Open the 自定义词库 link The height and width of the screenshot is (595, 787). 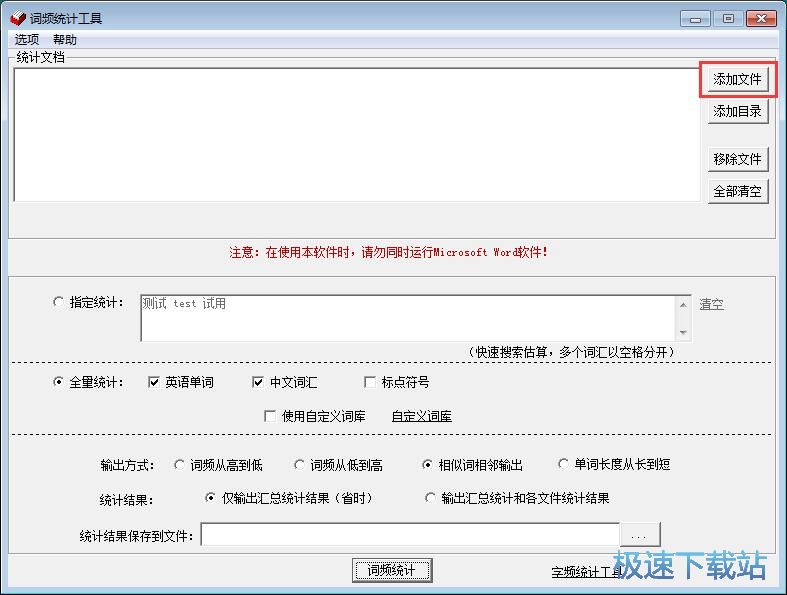tap(422, 416)
